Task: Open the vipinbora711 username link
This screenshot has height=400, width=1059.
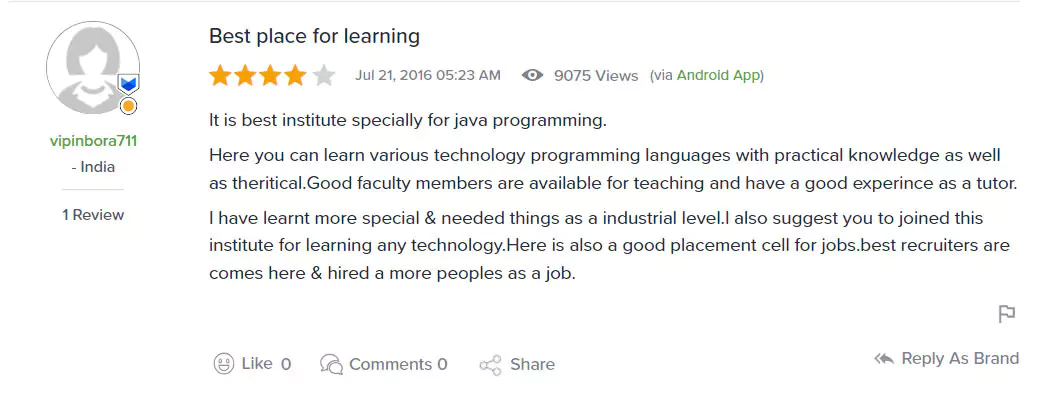Action: pos(93,141)
